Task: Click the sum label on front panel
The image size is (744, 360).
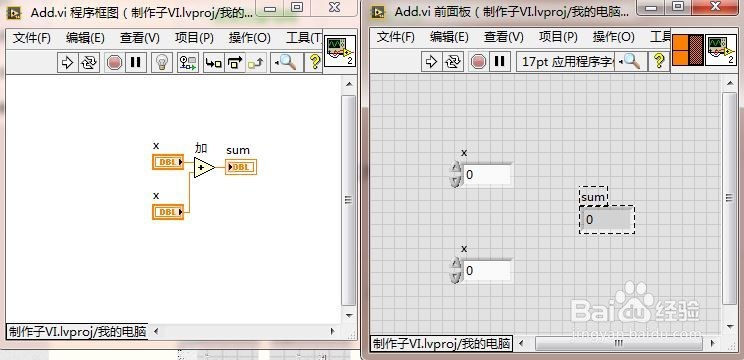Action: pyautogui.click(x=593, y=197)
